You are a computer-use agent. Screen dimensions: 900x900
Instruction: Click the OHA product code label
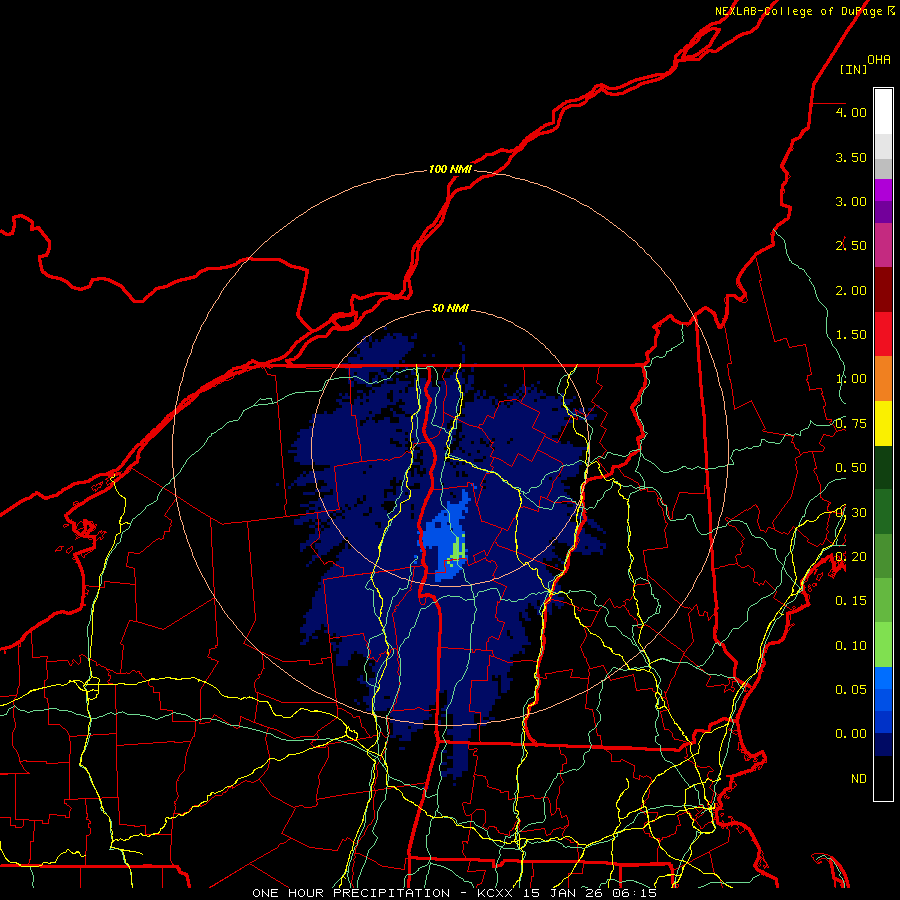[879, 59]
